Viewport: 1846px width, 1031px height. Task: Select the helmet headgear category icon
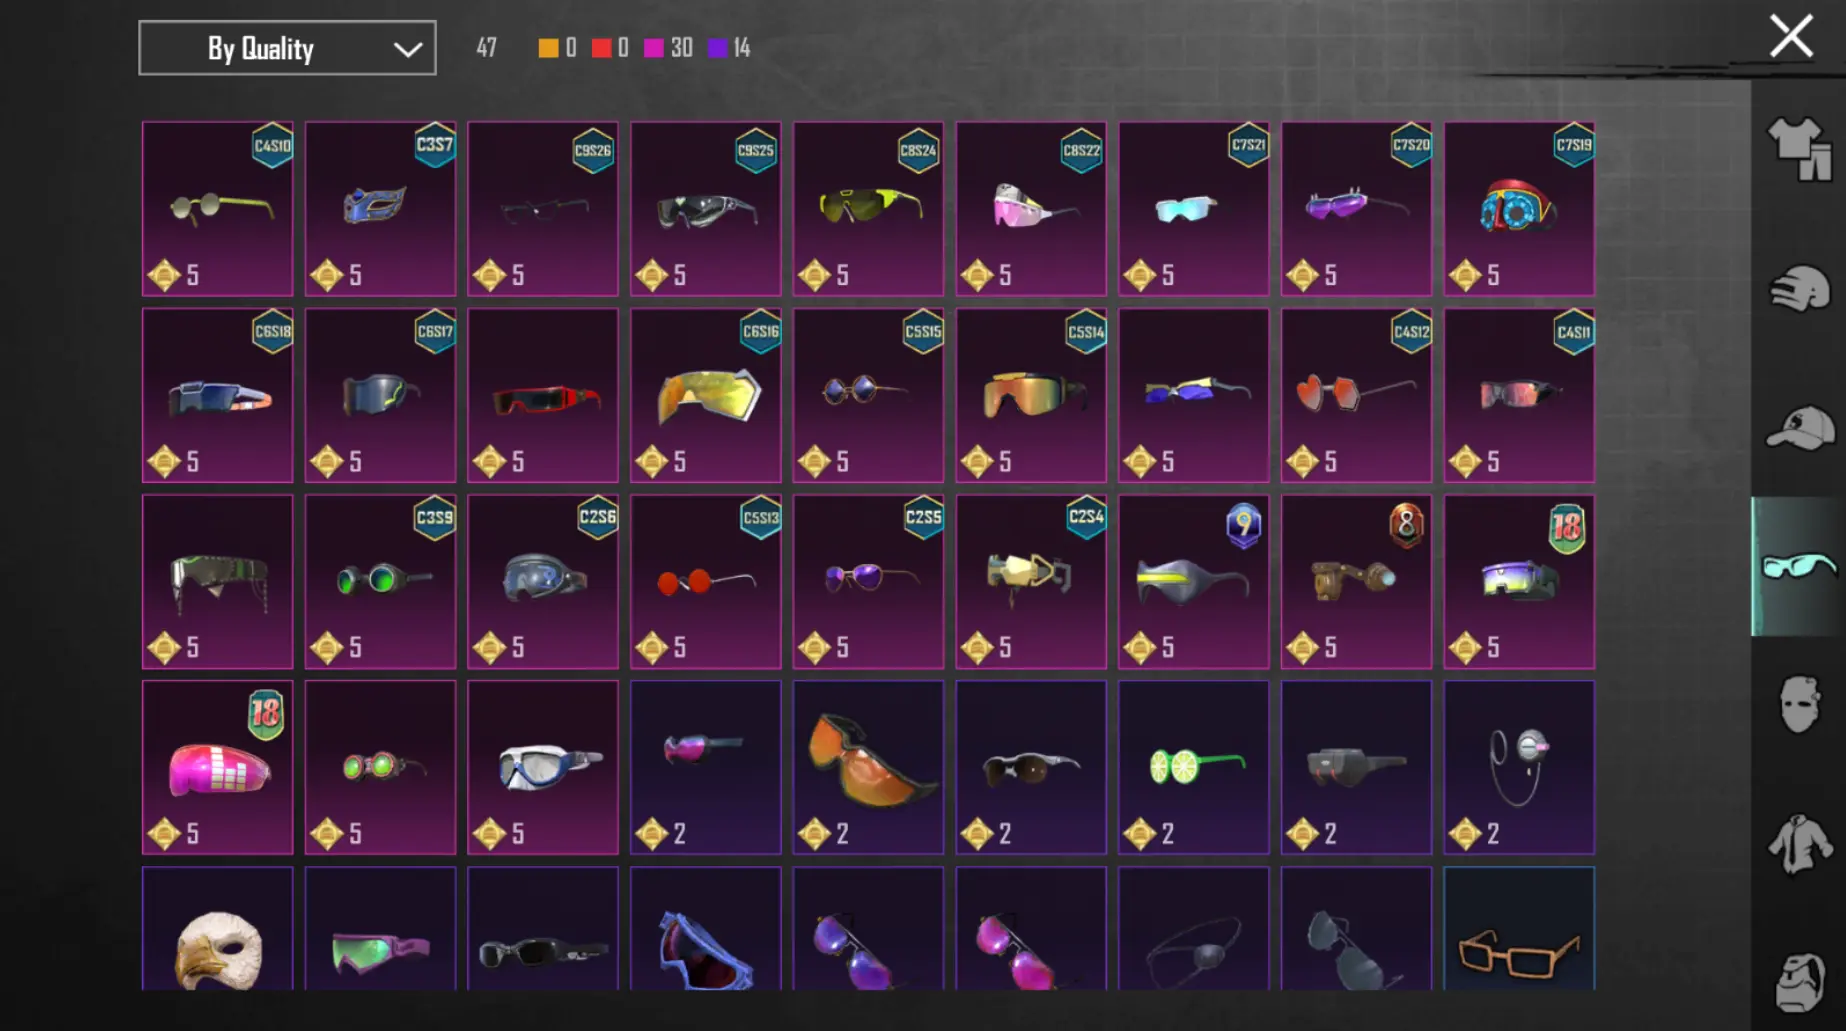click(x=1799, y=289)
